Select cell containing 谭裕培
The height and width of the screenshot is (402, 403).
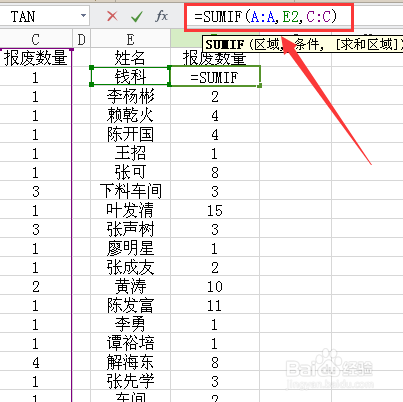pyautogui.click(x=130, y=343)
